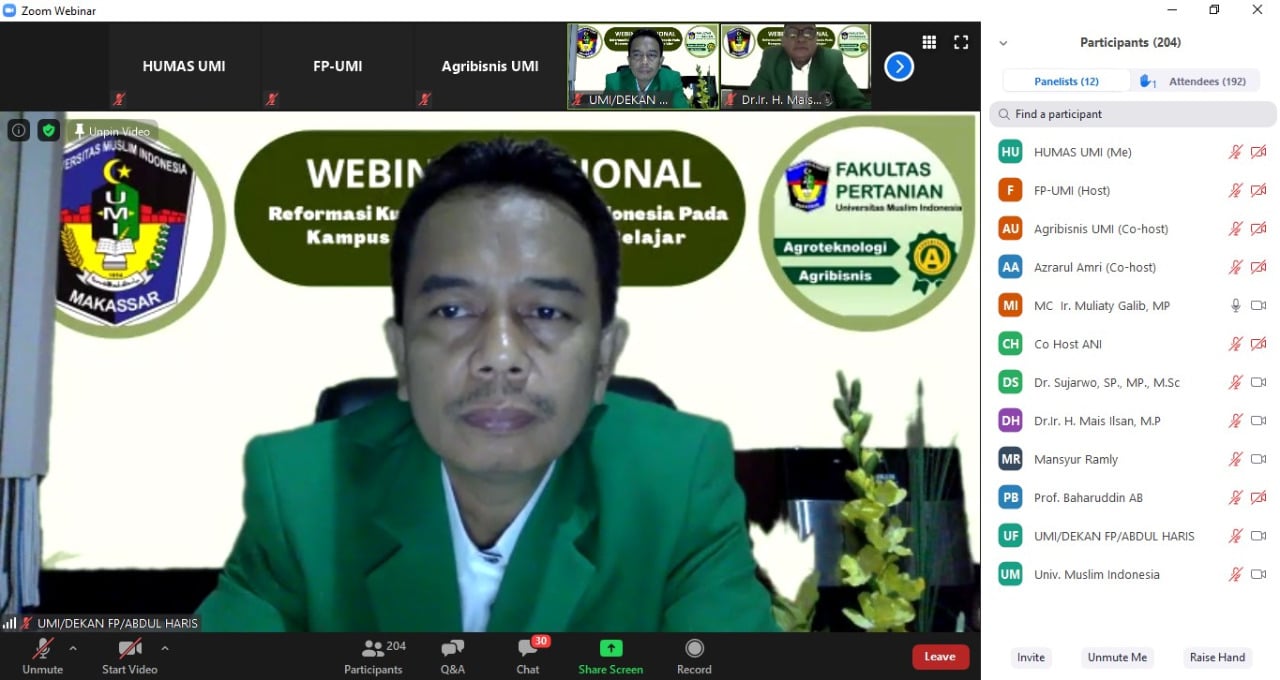Select the Dr.Ir. H. Mais video thumbnail
This screenshot has height=680, width=1280.
pos(795,66)
